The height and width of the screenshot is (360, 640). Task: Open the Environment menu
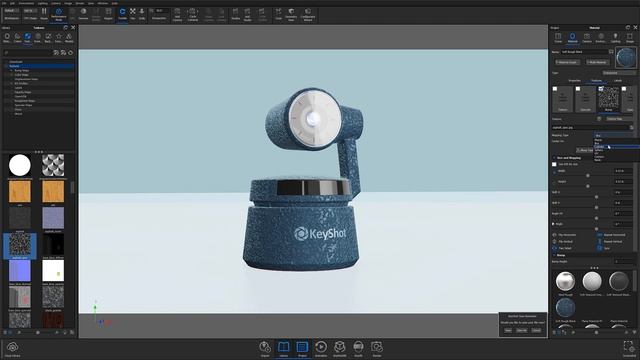(27, 3)
